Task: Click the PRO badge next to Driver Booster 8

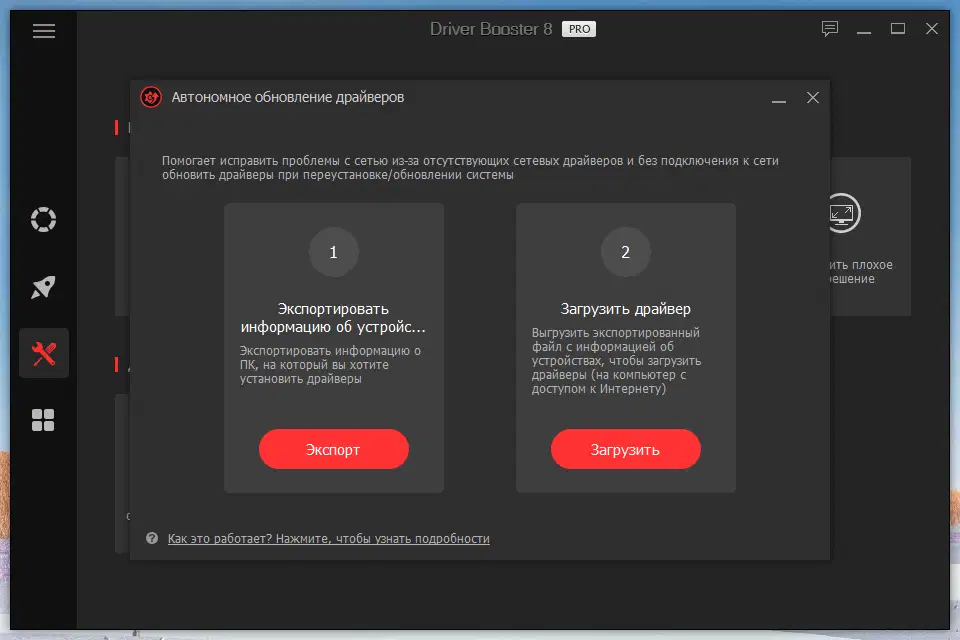Action: point(580,28)
